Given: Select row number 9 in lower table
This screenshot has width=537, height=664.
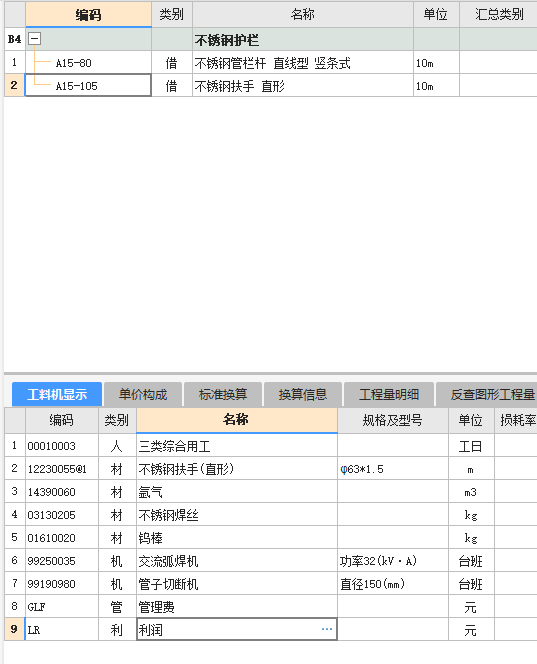Looking at the screenshot, I should tap(14, 629).
